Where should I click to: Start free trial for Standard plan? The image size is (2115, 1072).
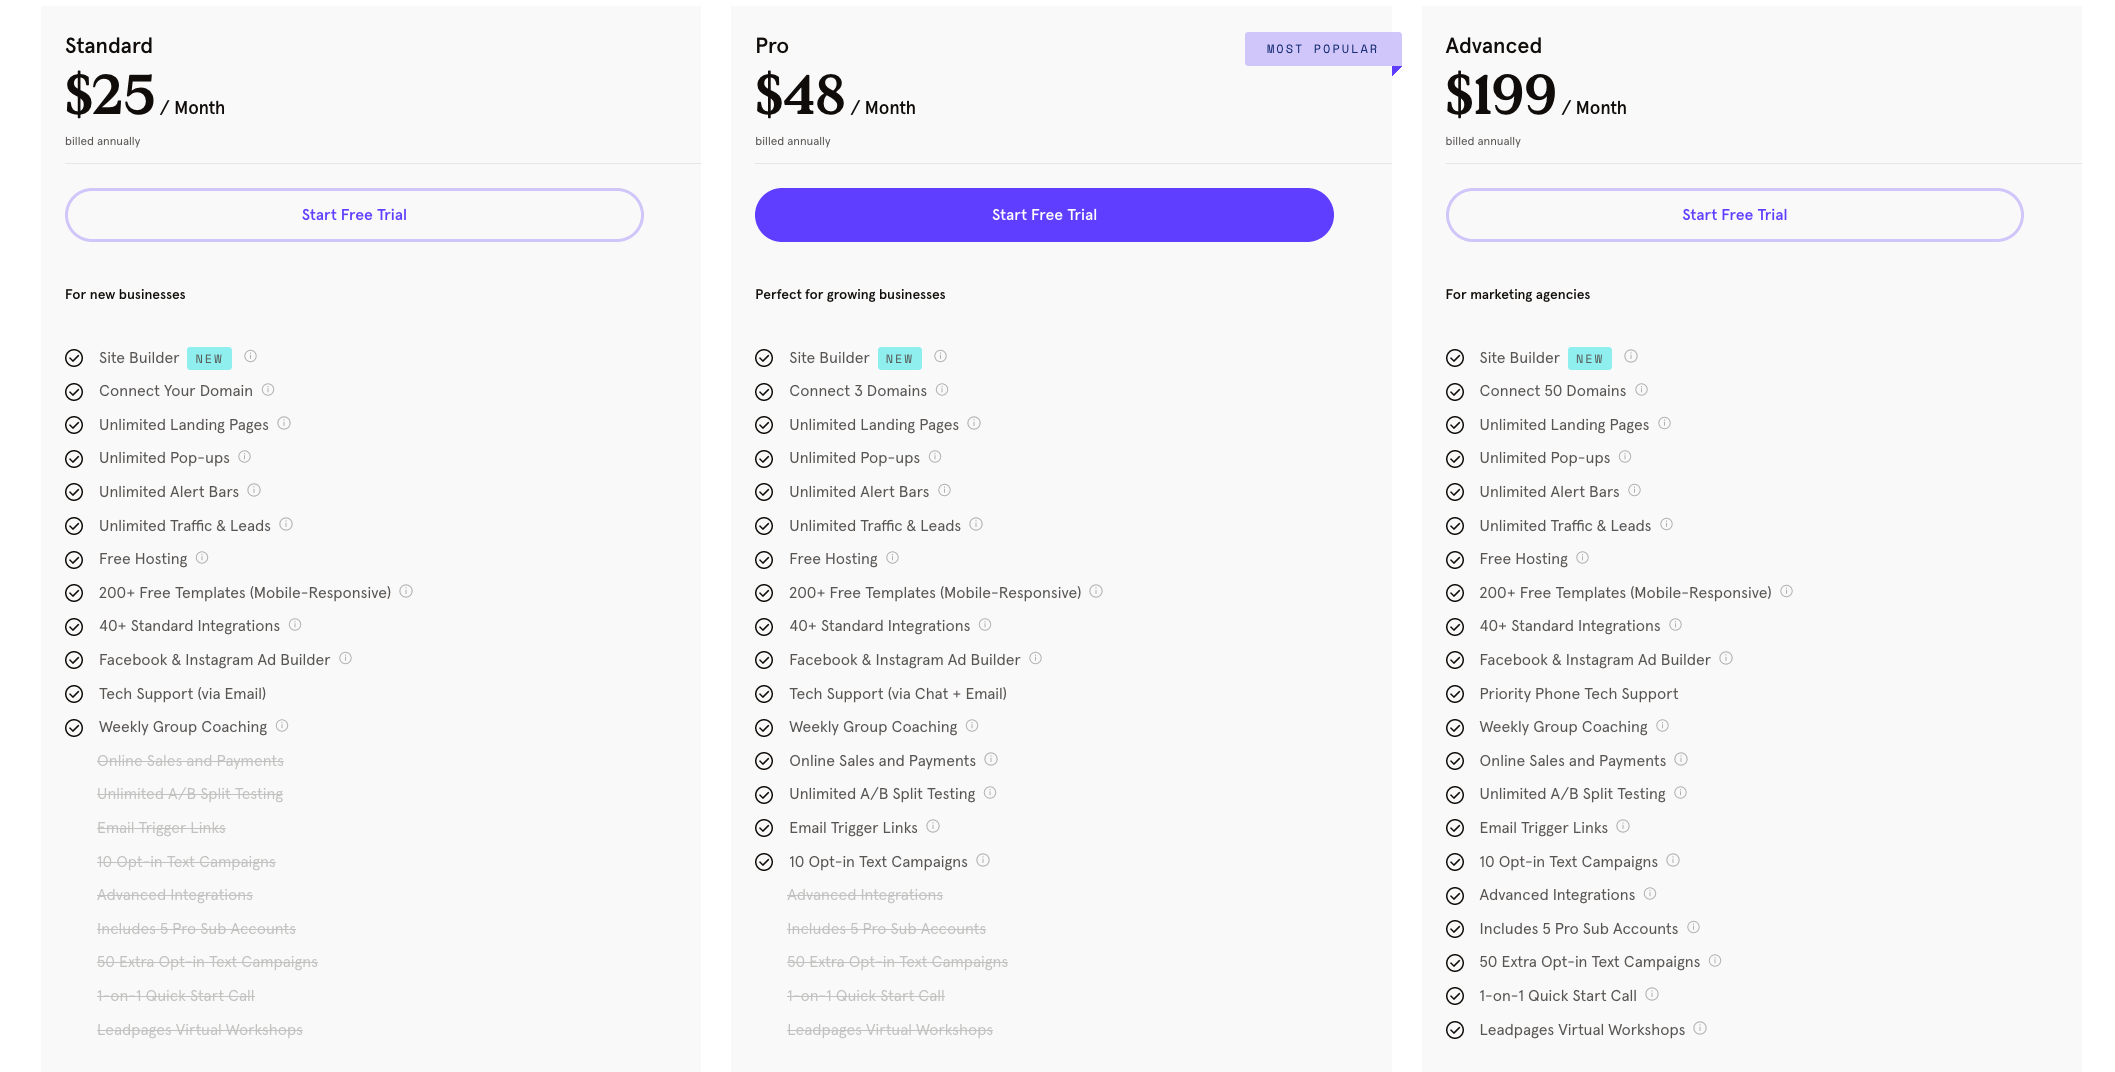pos(354,215)
